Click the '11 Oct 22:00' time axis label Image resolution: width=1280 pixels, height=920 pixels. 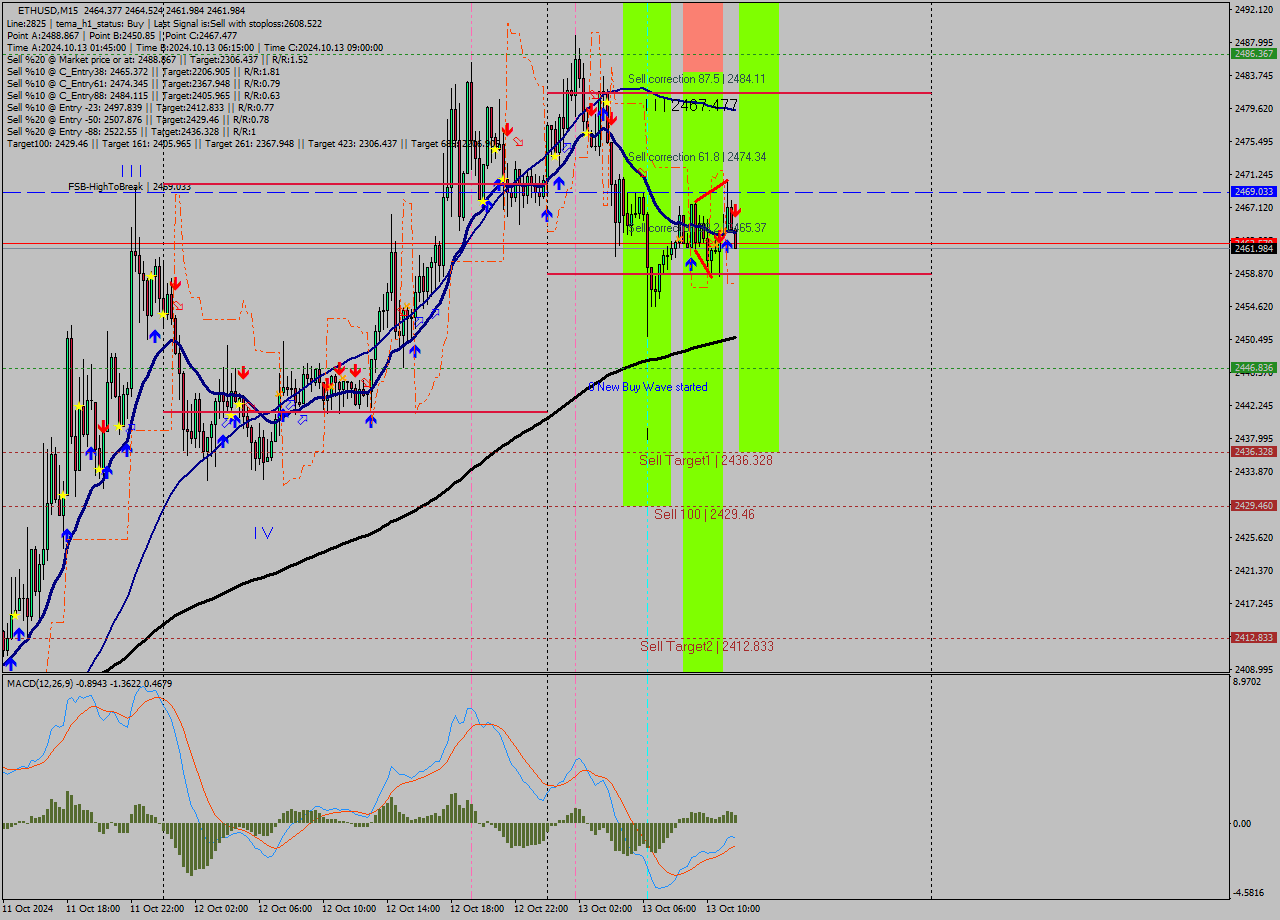pyautogui.click(x=157, y=909)
